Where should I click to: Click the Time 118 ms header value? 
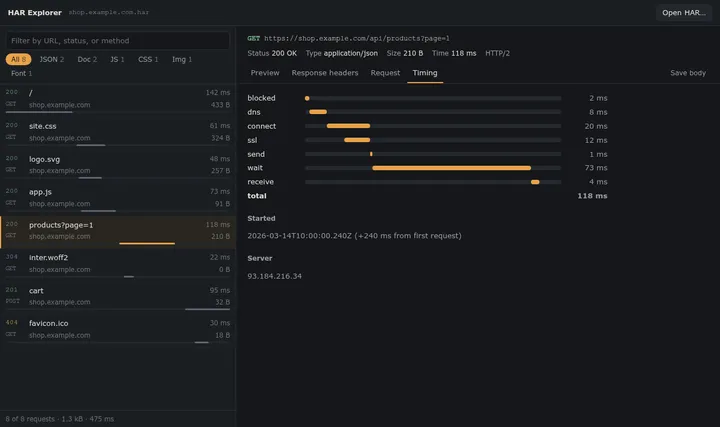[x=464, y=53]
